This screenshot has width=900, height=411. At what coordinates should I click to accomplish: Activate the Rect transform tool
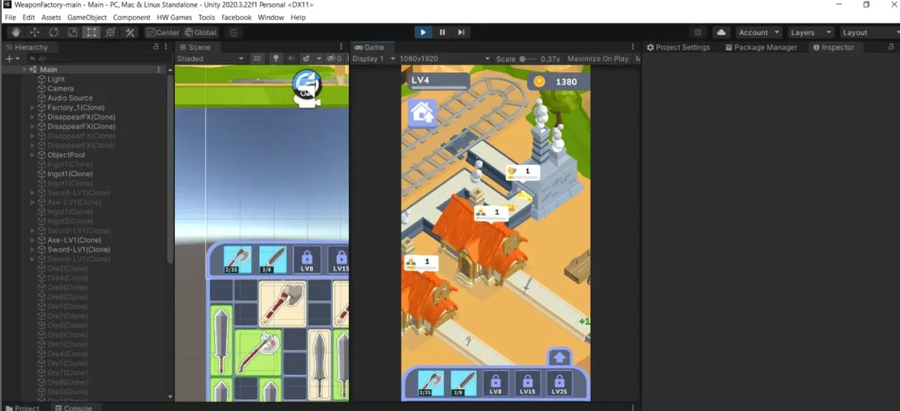[x=92, y=32]
